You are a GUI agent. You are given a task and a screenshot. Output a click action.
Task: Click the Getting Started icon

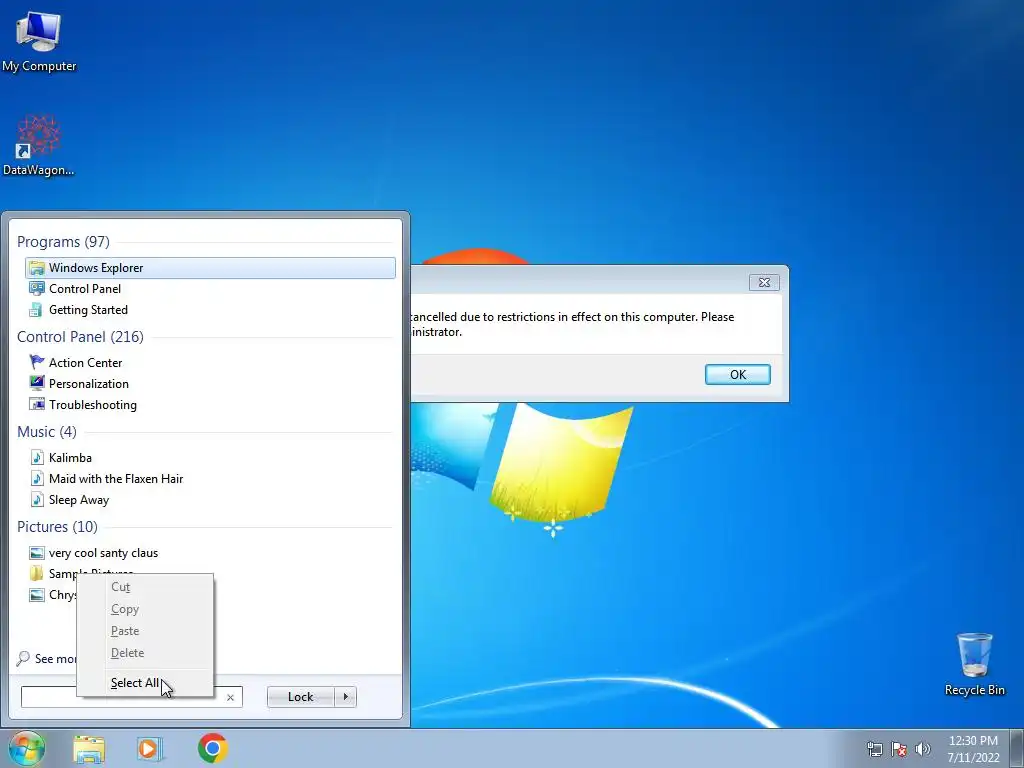pos(37,310)
